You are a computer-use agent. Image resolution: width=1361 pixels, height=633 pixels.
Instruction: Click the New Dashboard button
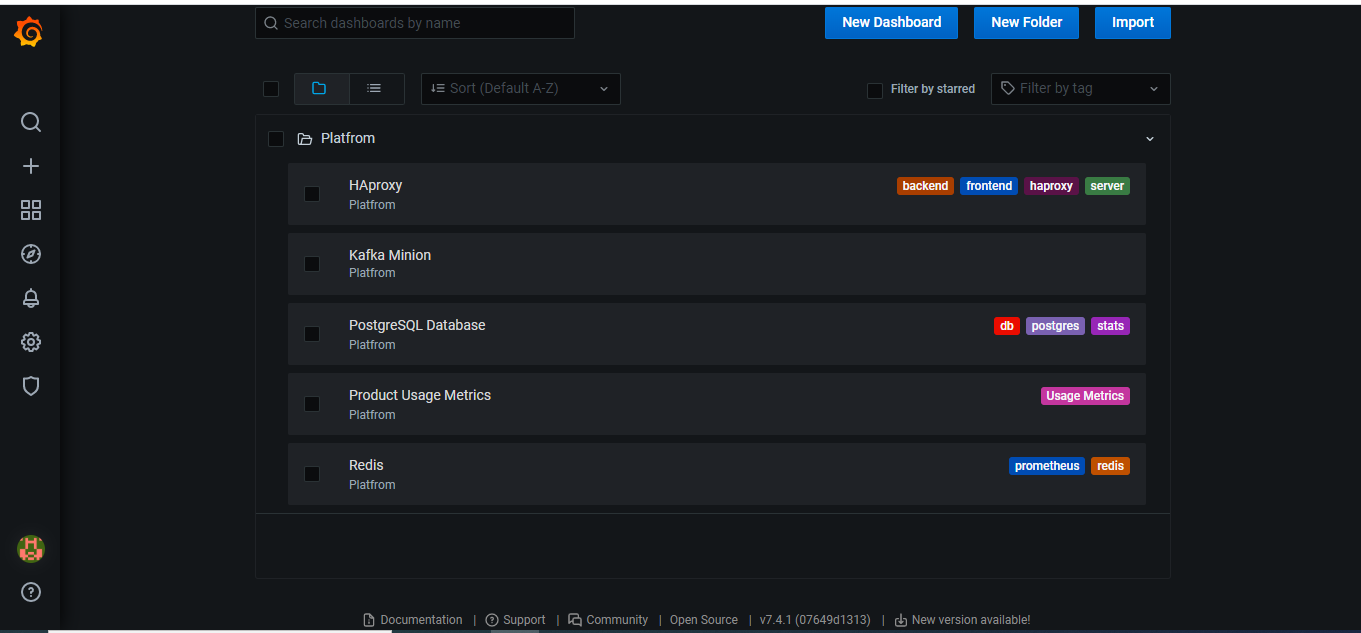[x=891, y=23]
